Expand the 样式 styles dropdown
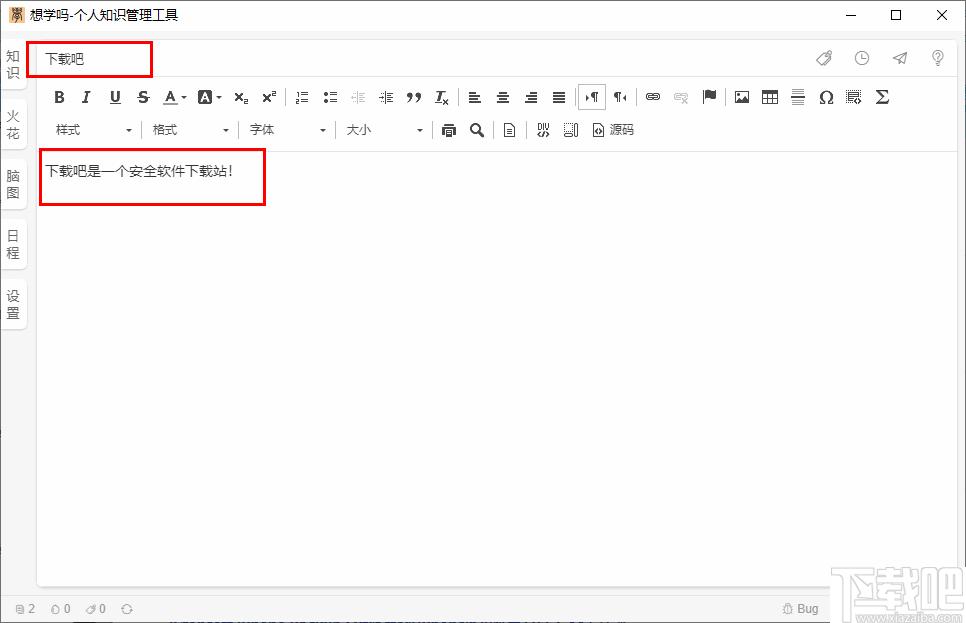 [94, 130]
